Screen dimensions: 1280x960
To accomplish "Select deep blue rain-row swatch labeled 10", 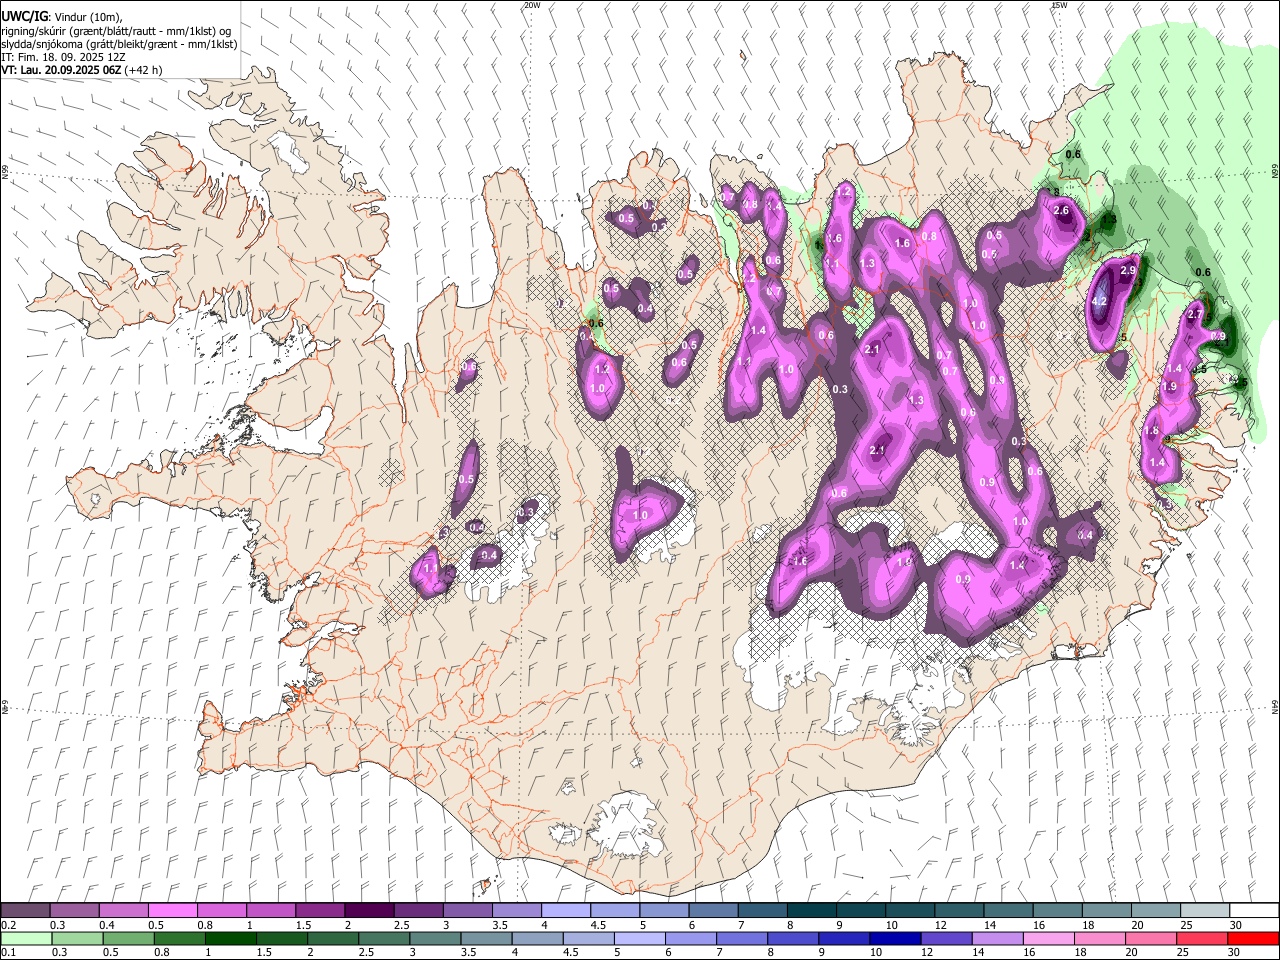I will point(895,938).
